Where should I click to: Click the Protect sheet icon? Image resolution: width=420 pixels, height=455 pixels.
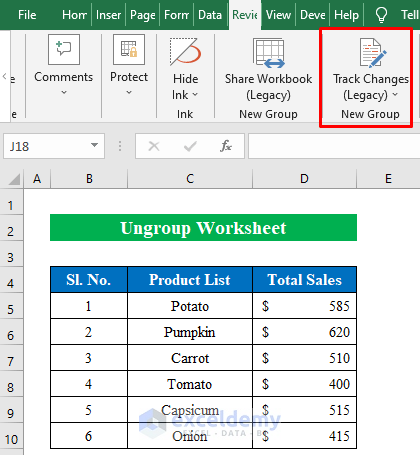click(x=129, y=49)
